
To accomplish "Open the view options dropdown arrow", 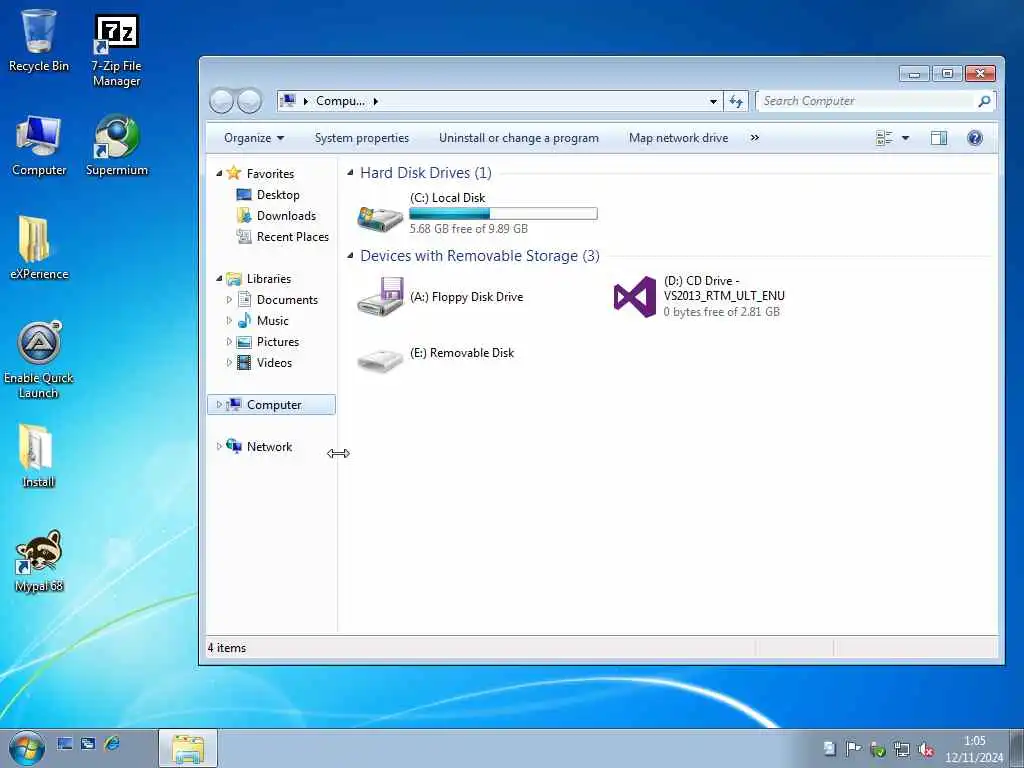I will 905,138.
